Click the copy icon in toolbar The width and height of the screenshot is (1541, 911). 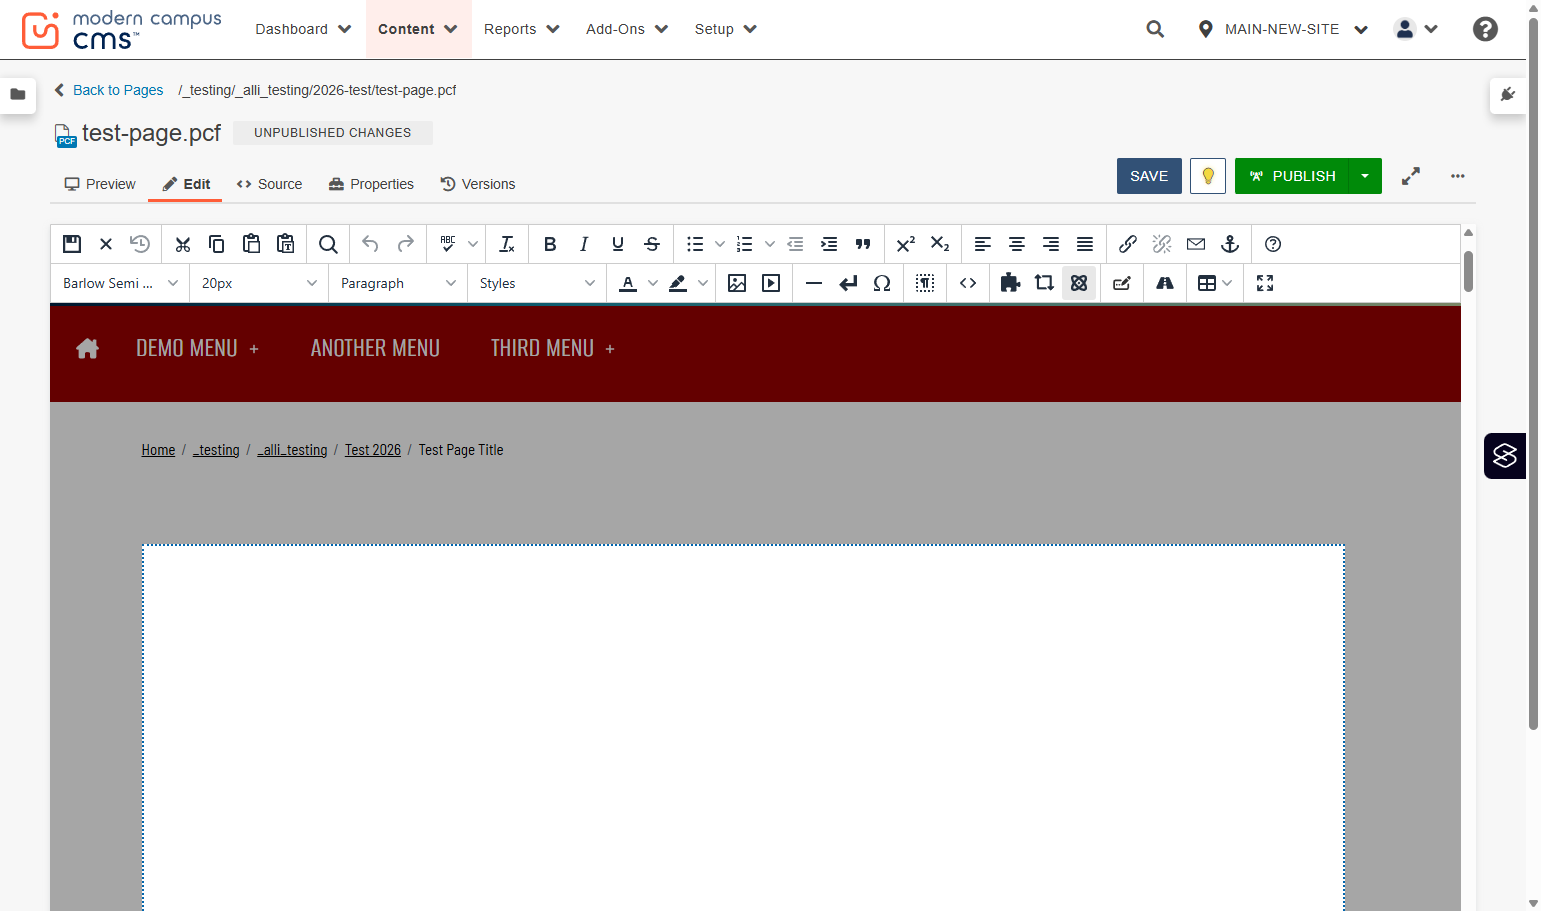(217, 244)
